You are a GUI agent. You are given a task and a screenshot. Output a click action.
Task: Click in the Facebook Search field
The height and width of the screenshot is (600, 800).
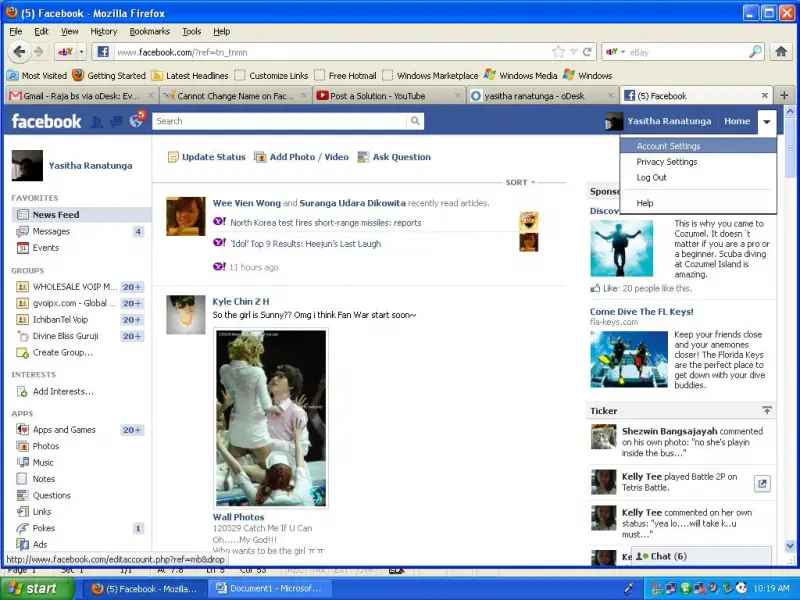[280, 121]
